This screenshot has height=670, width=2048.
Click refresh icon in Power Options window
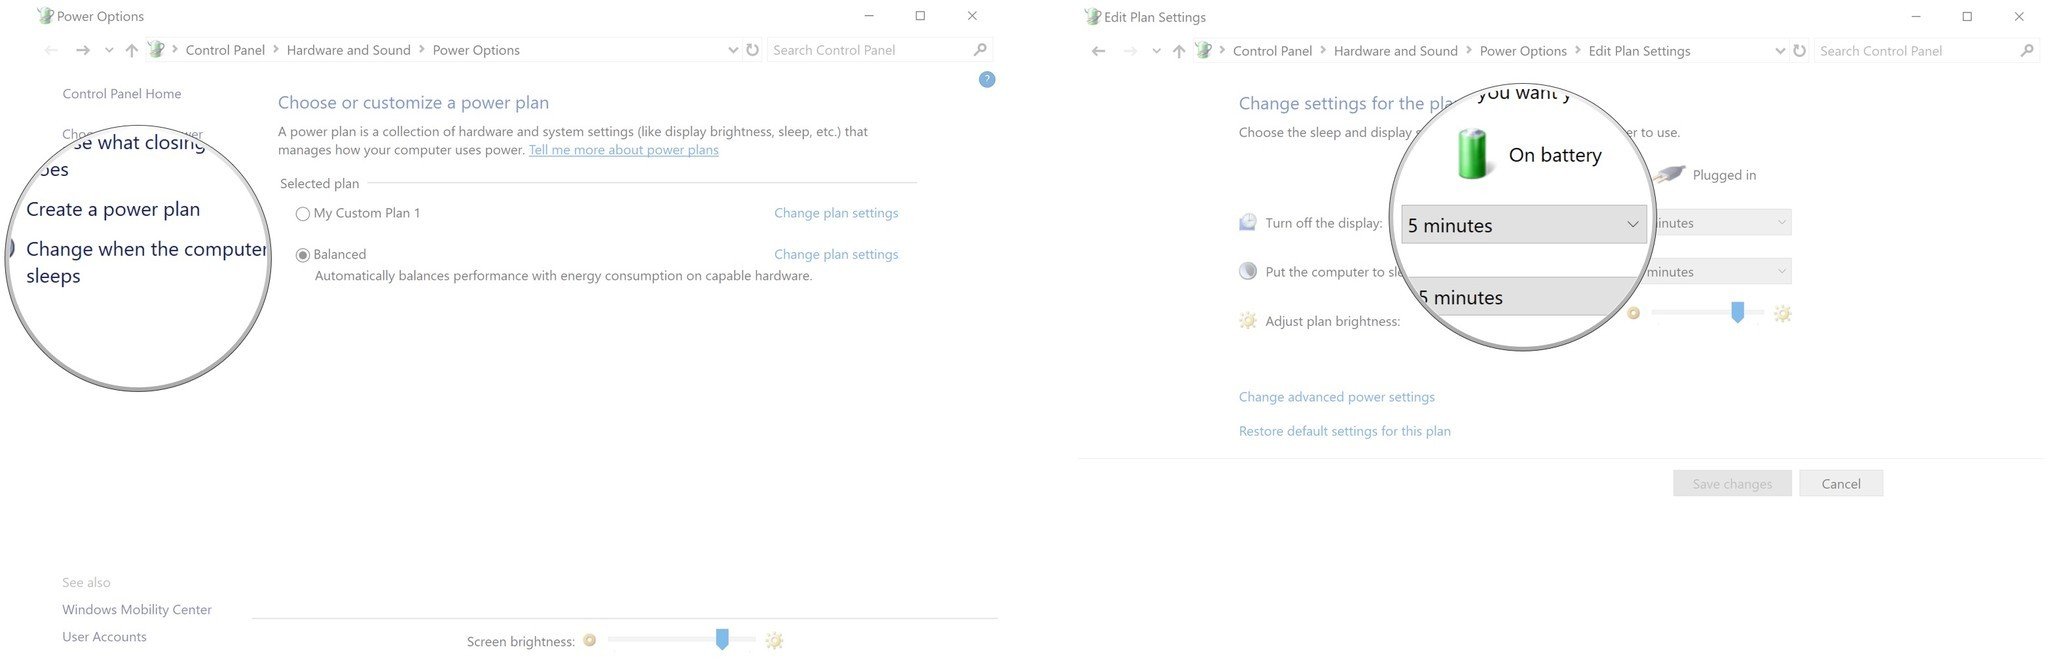(752, 50)
